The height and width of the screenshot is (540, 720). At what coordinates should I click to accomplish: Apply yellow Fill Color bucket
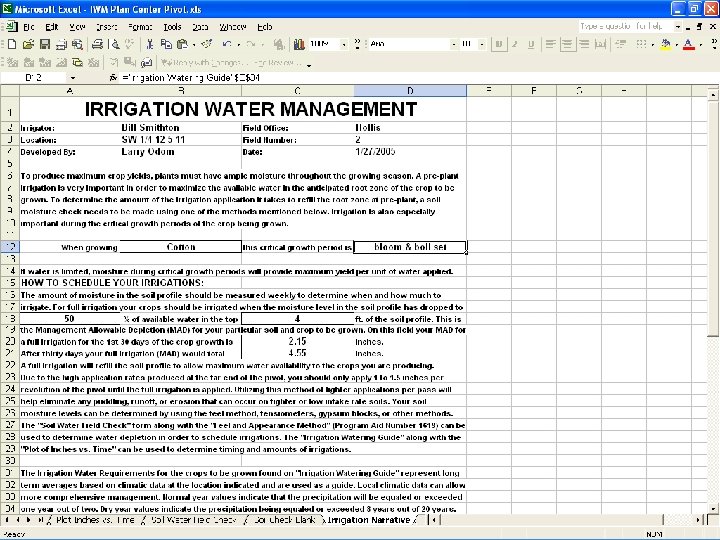tap(665, 44)
